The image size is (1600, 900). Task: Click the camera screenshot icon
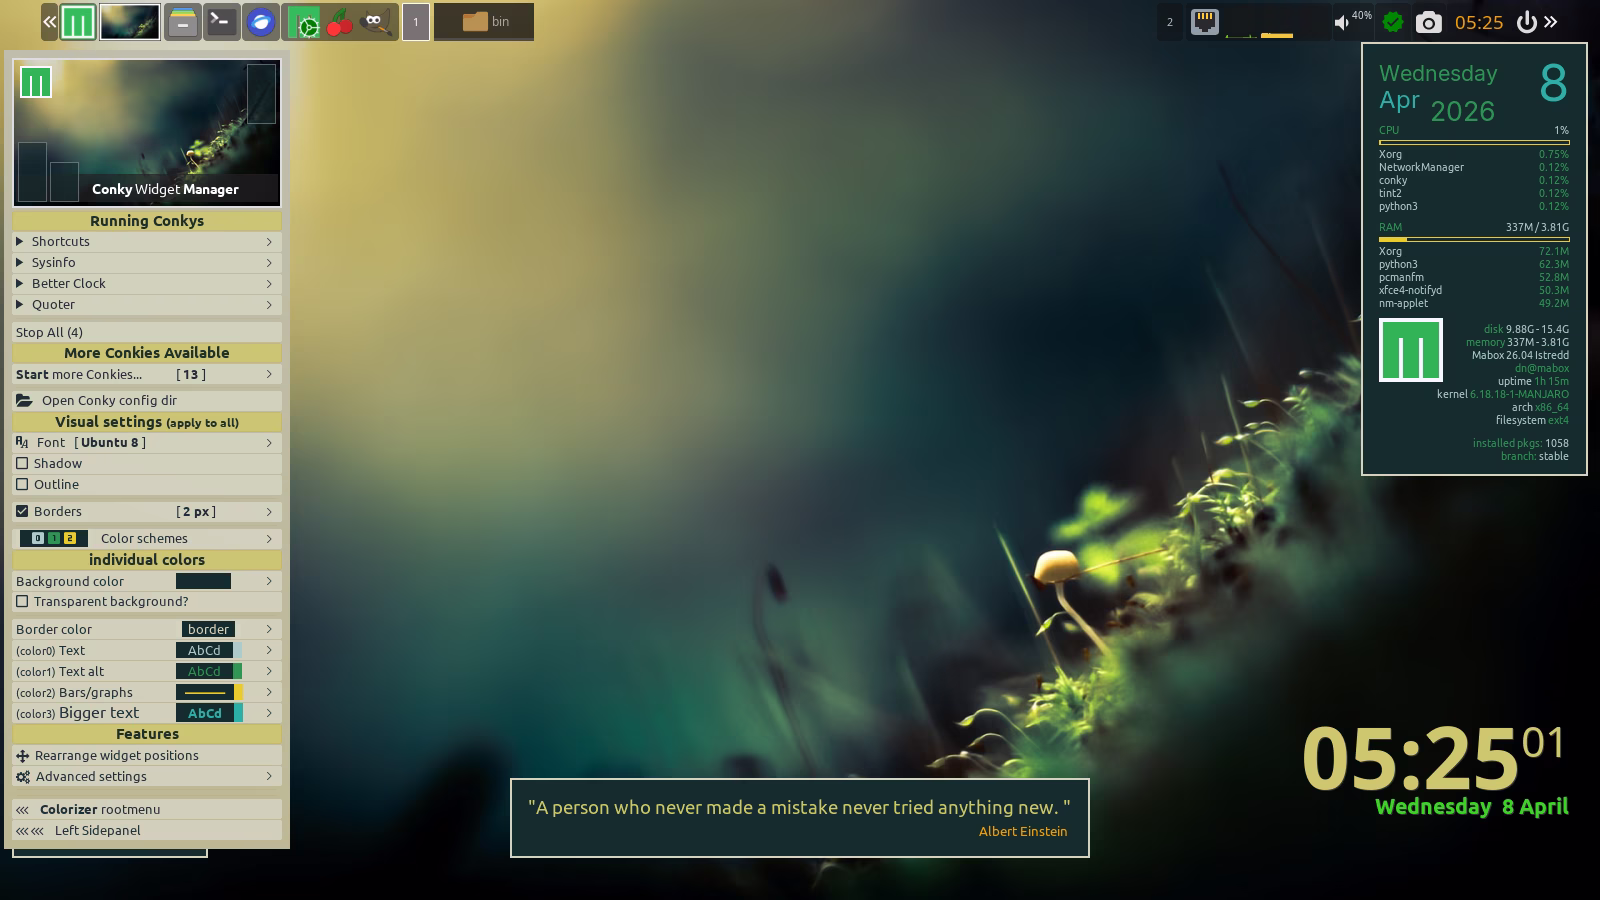(1428, 22)
